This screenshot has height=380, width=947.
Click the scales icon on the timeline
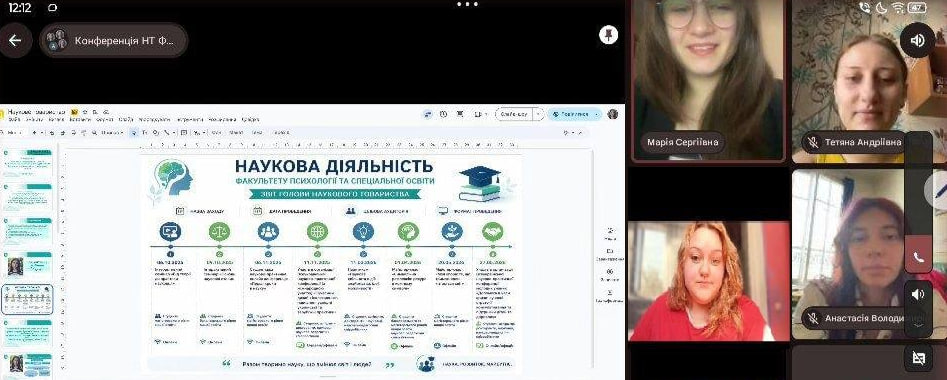click(219, 231)
